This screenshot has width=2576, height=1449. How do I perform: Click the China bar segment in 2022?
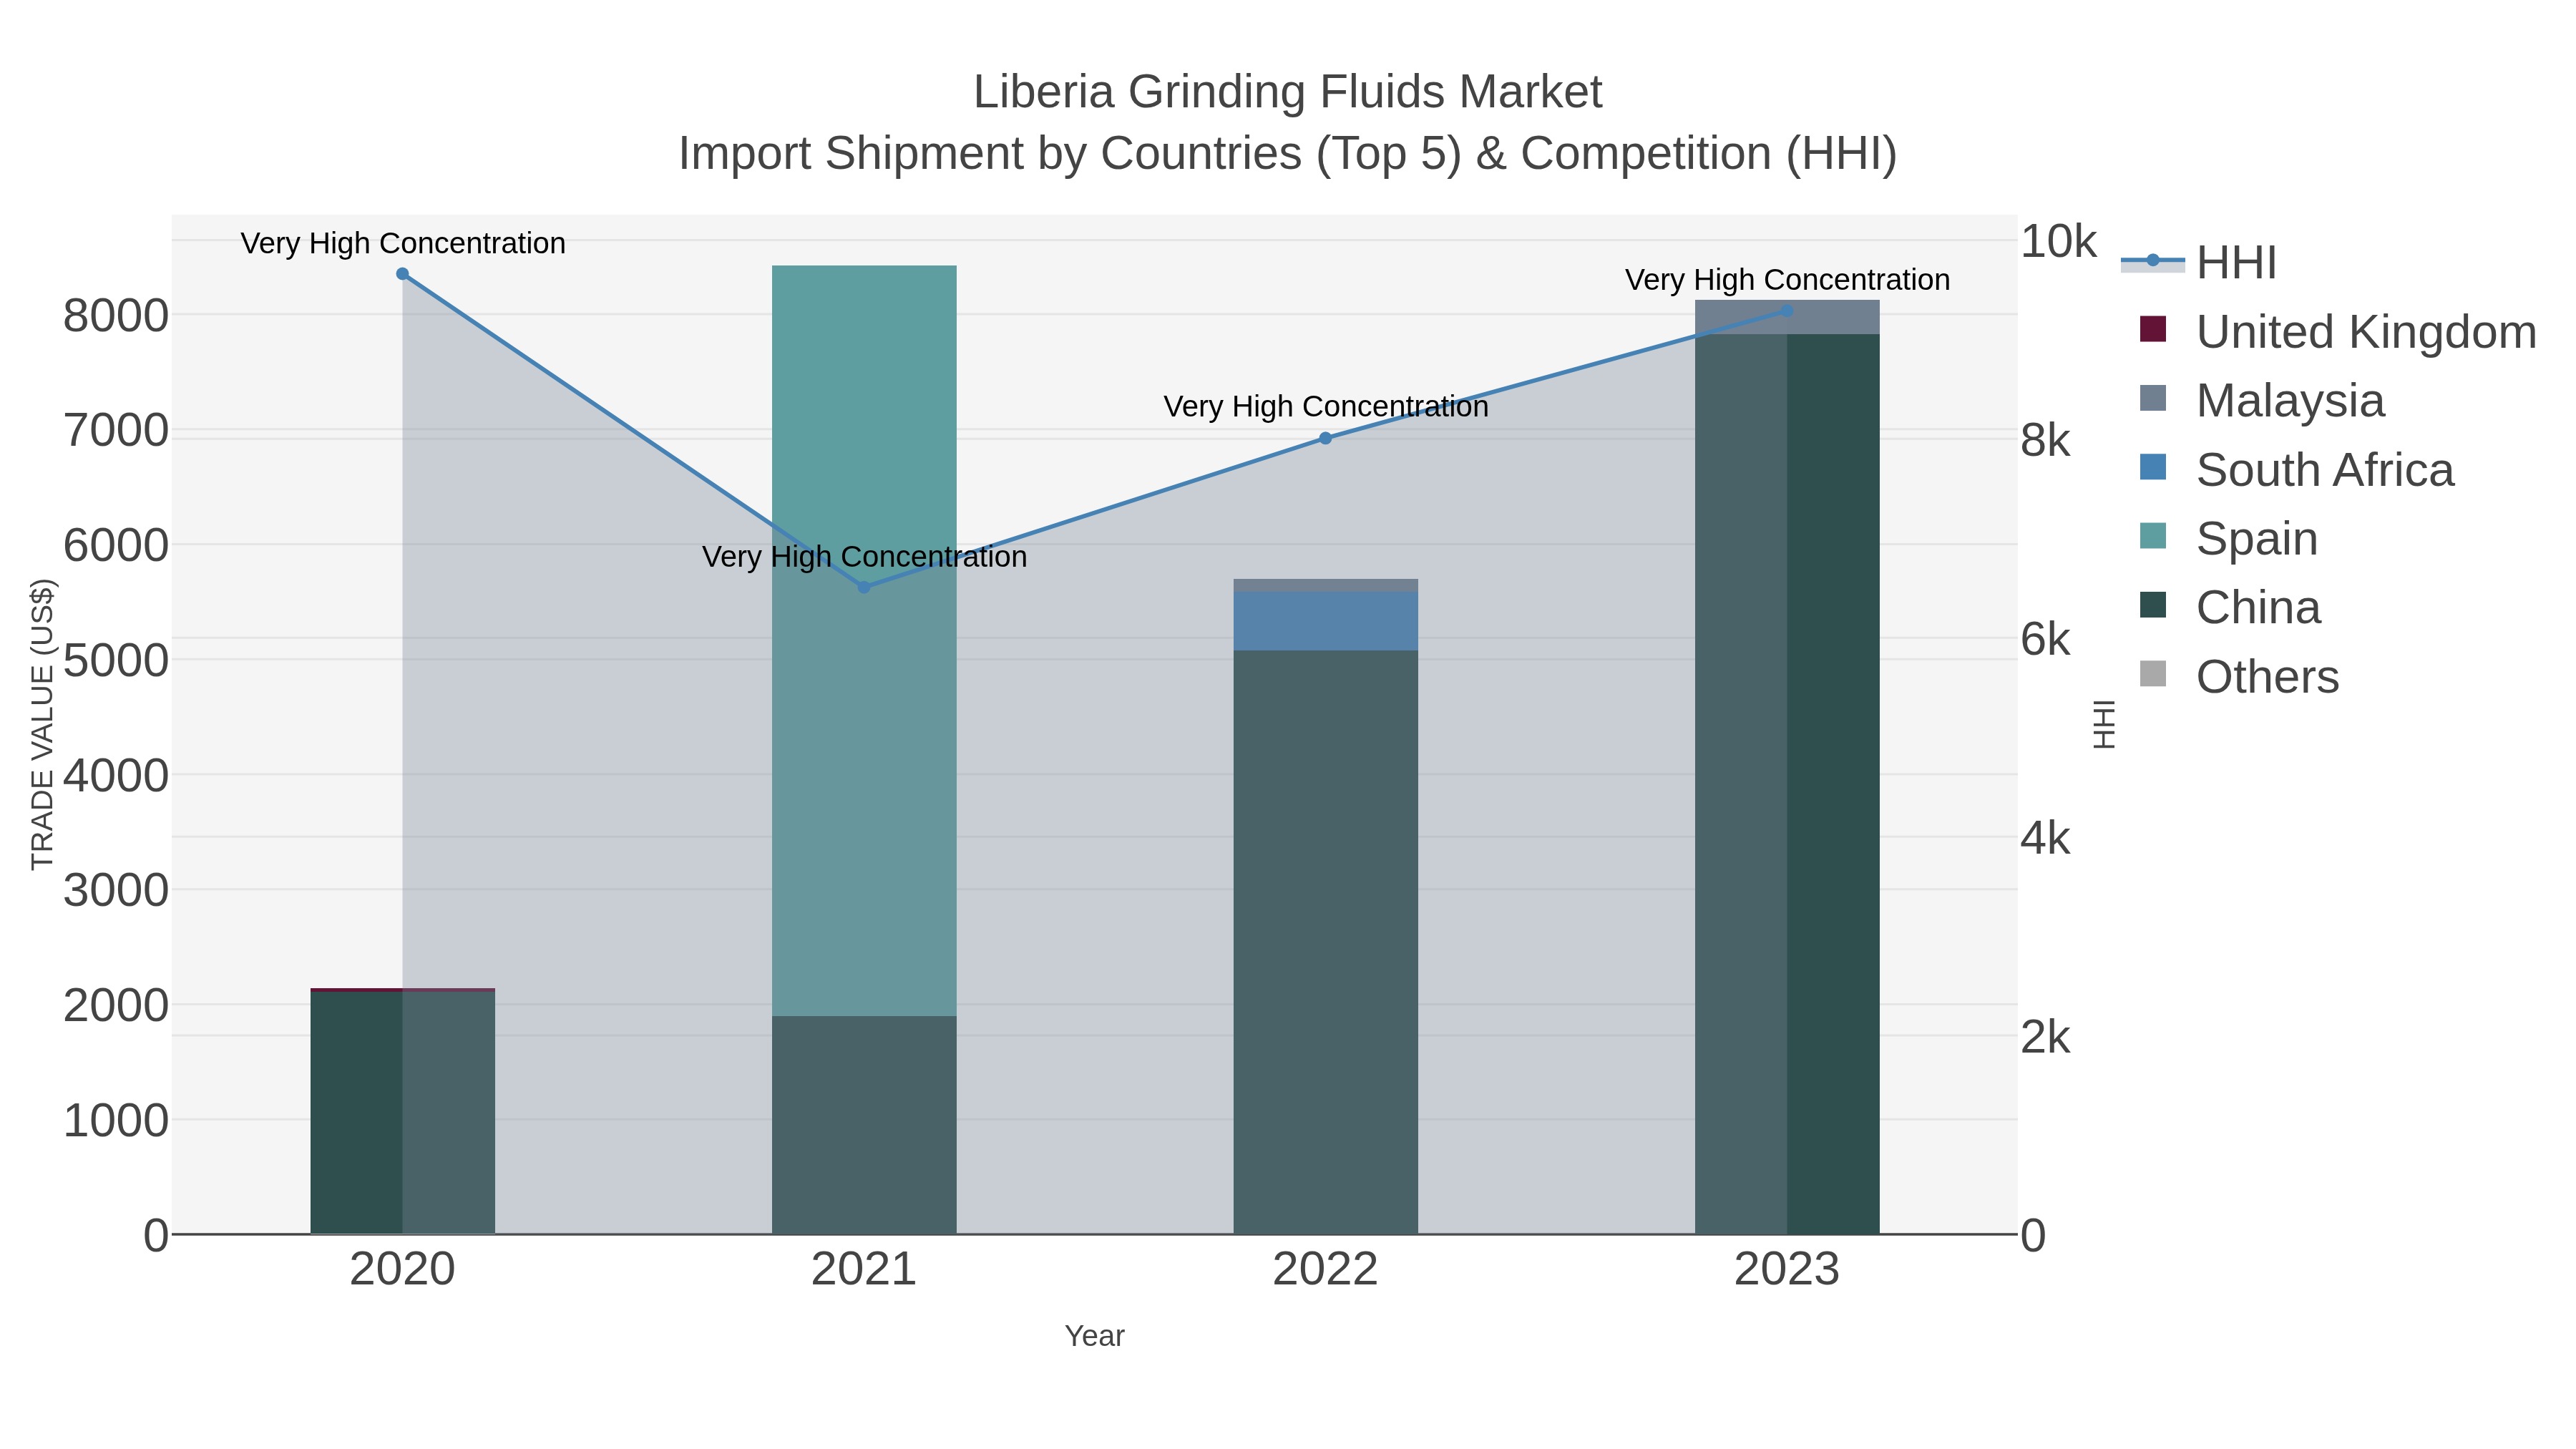point(1325,942)
